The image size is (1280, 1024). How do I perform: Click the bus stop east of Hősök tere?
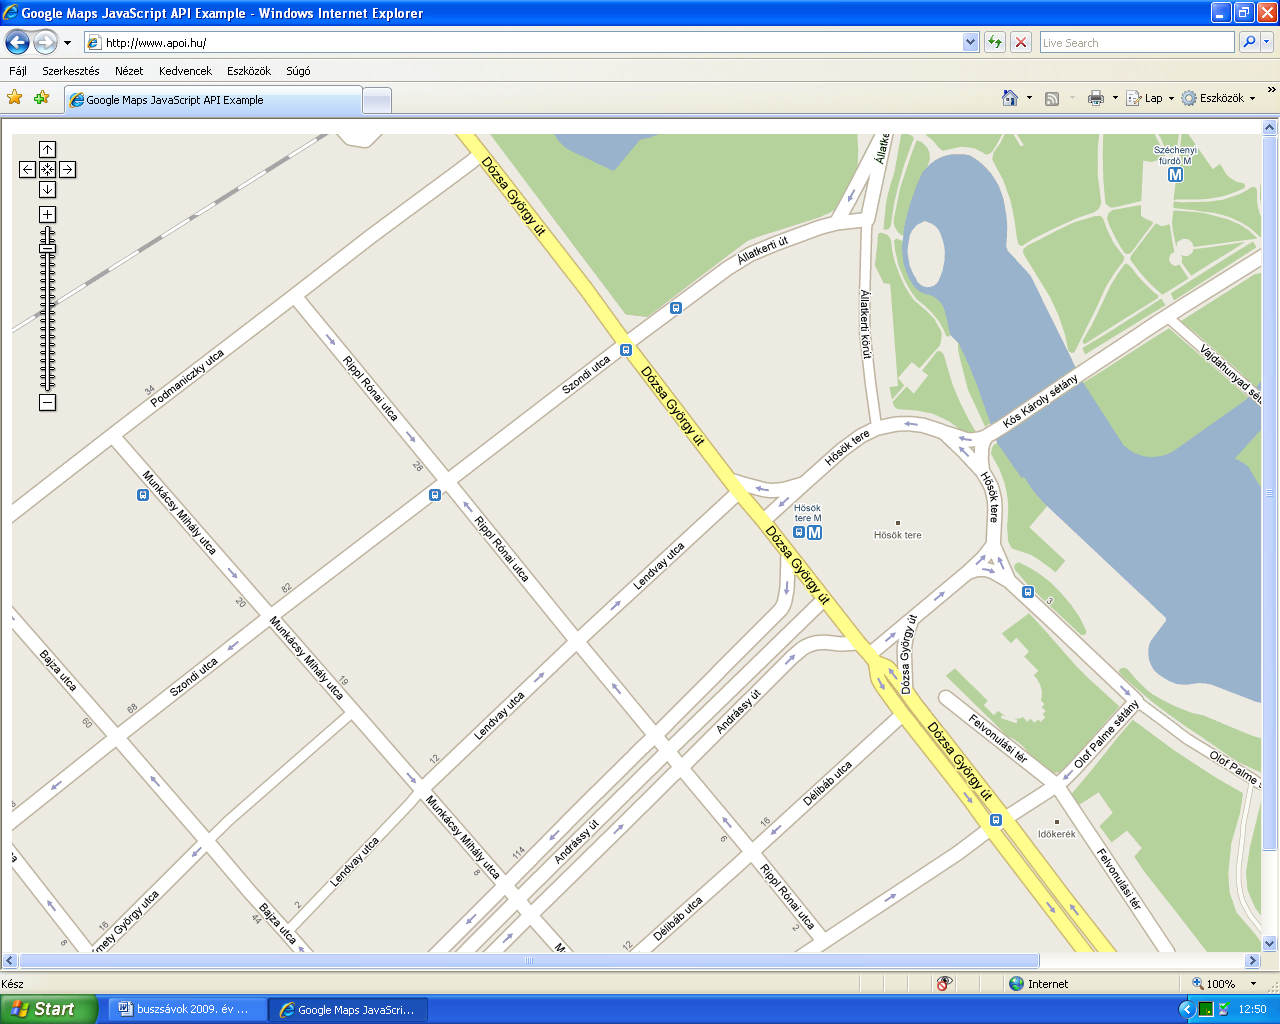point(1027,592)
